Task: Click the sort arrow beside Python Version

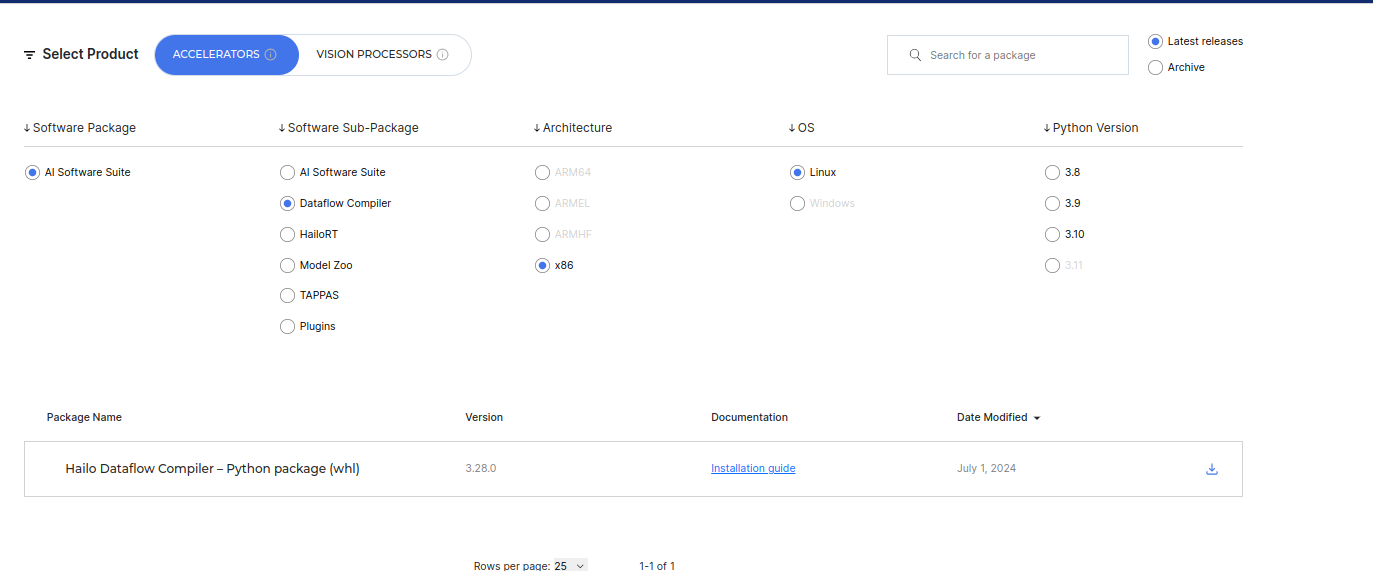Action: point(1047,128)
